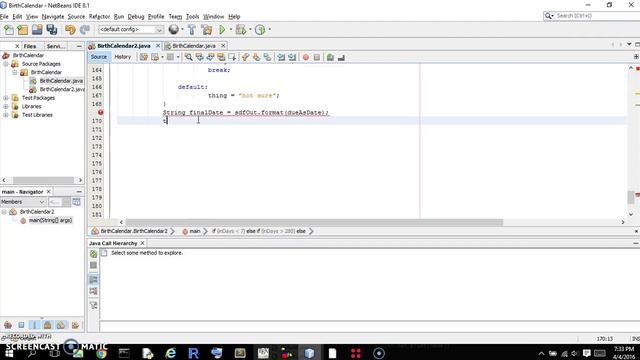
Task: Click the Comment editor toolbar icon
Action: pos(330,57)
